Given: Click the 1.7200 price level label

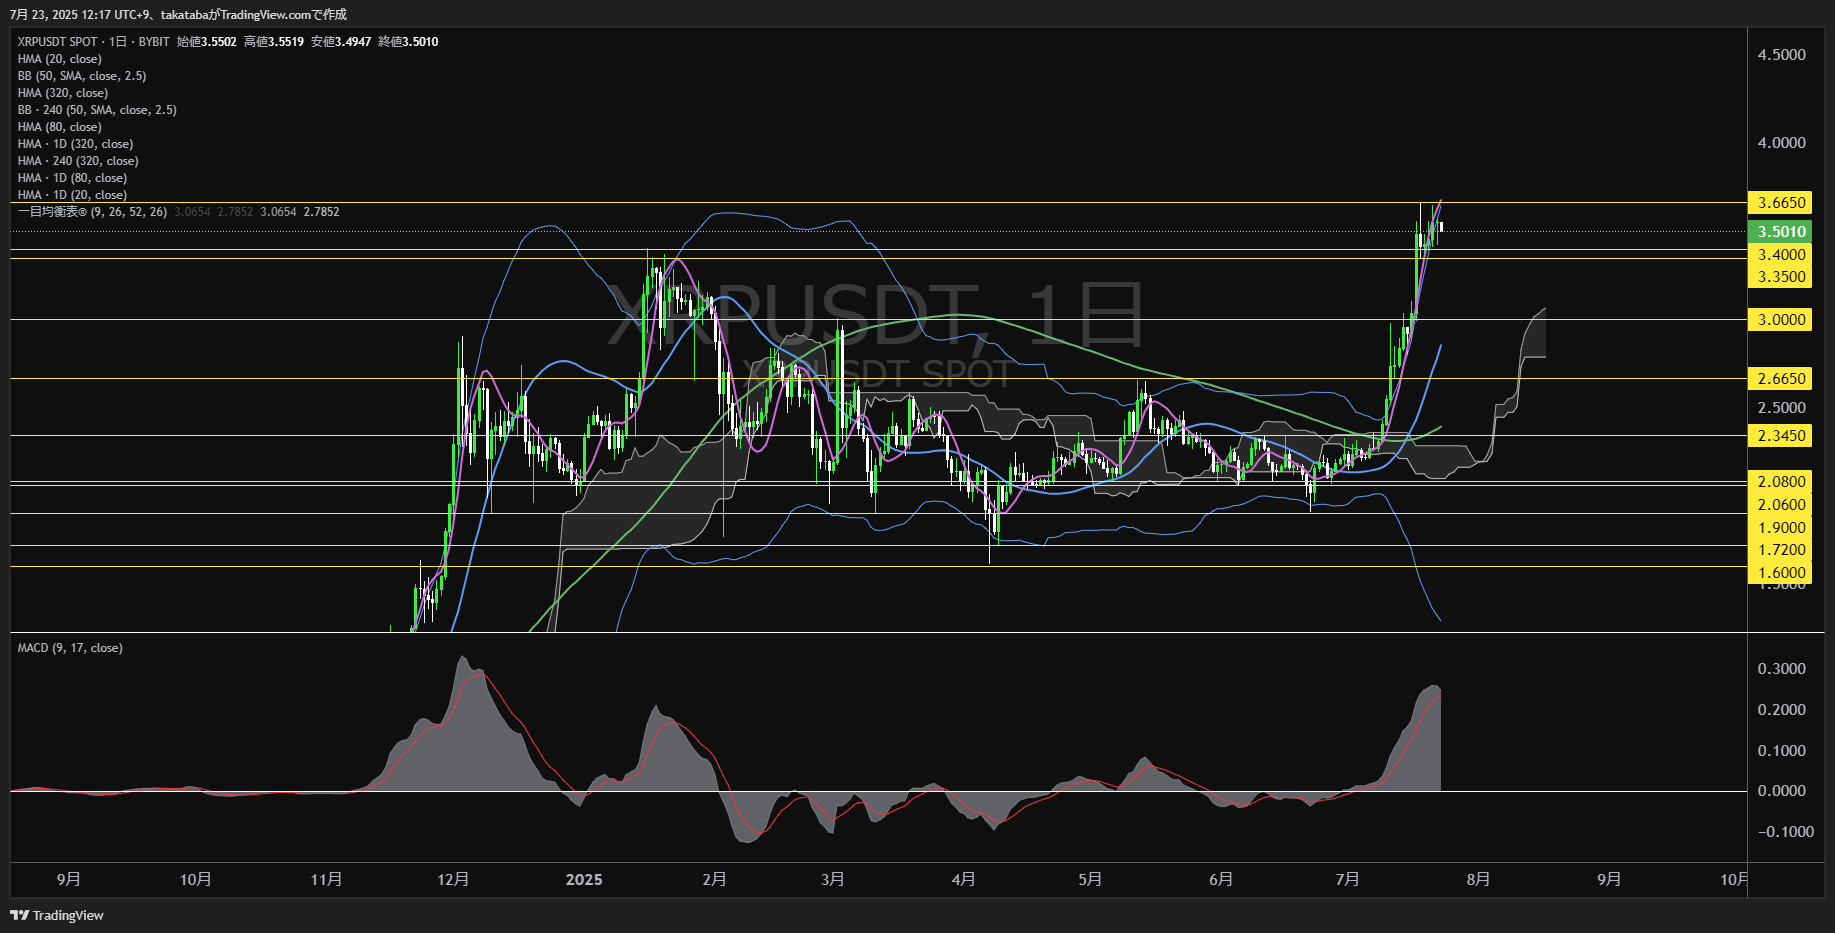Looking at the screenshot, I should click(x=1781, y=550).
